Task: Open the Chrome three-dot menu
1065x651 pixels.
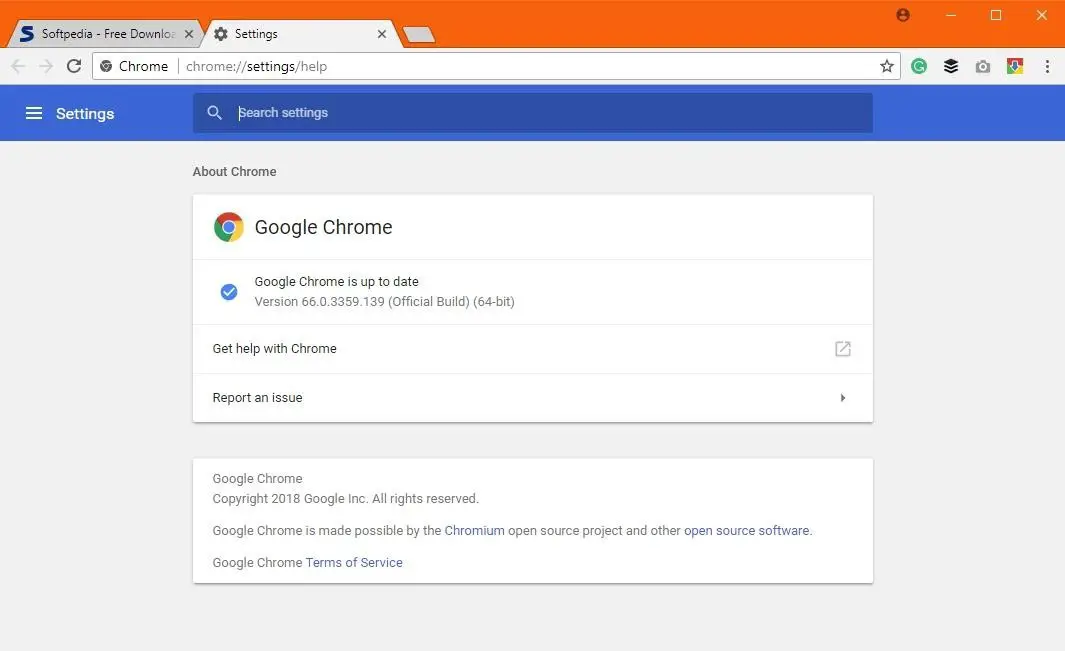Action: click(x=1047, y=66)
